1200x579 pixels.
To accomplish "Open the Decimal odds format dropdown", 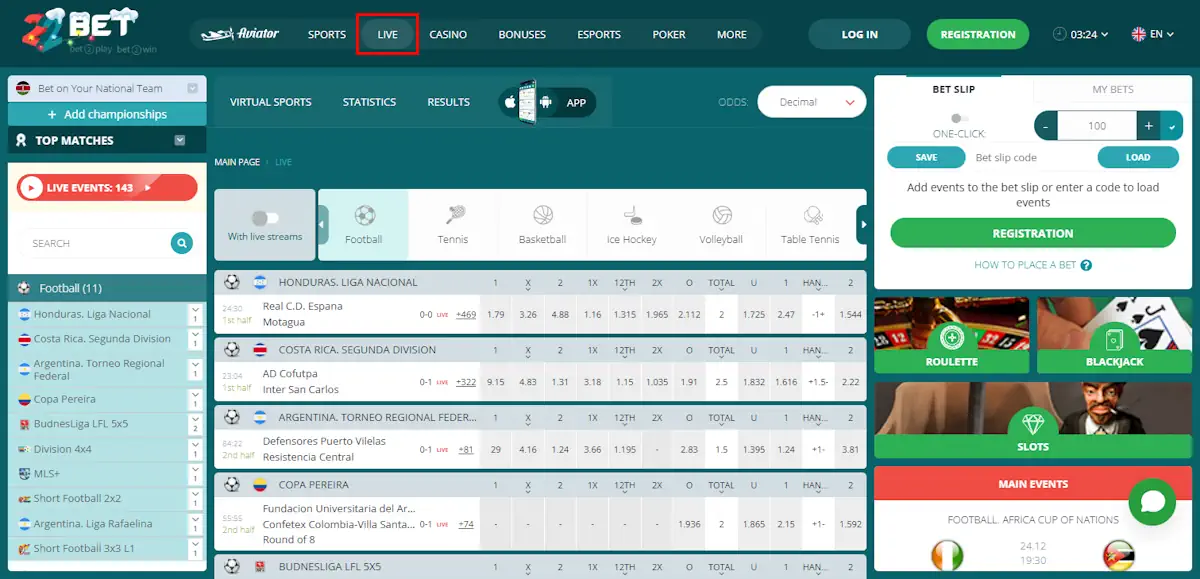I will point(811,101).
